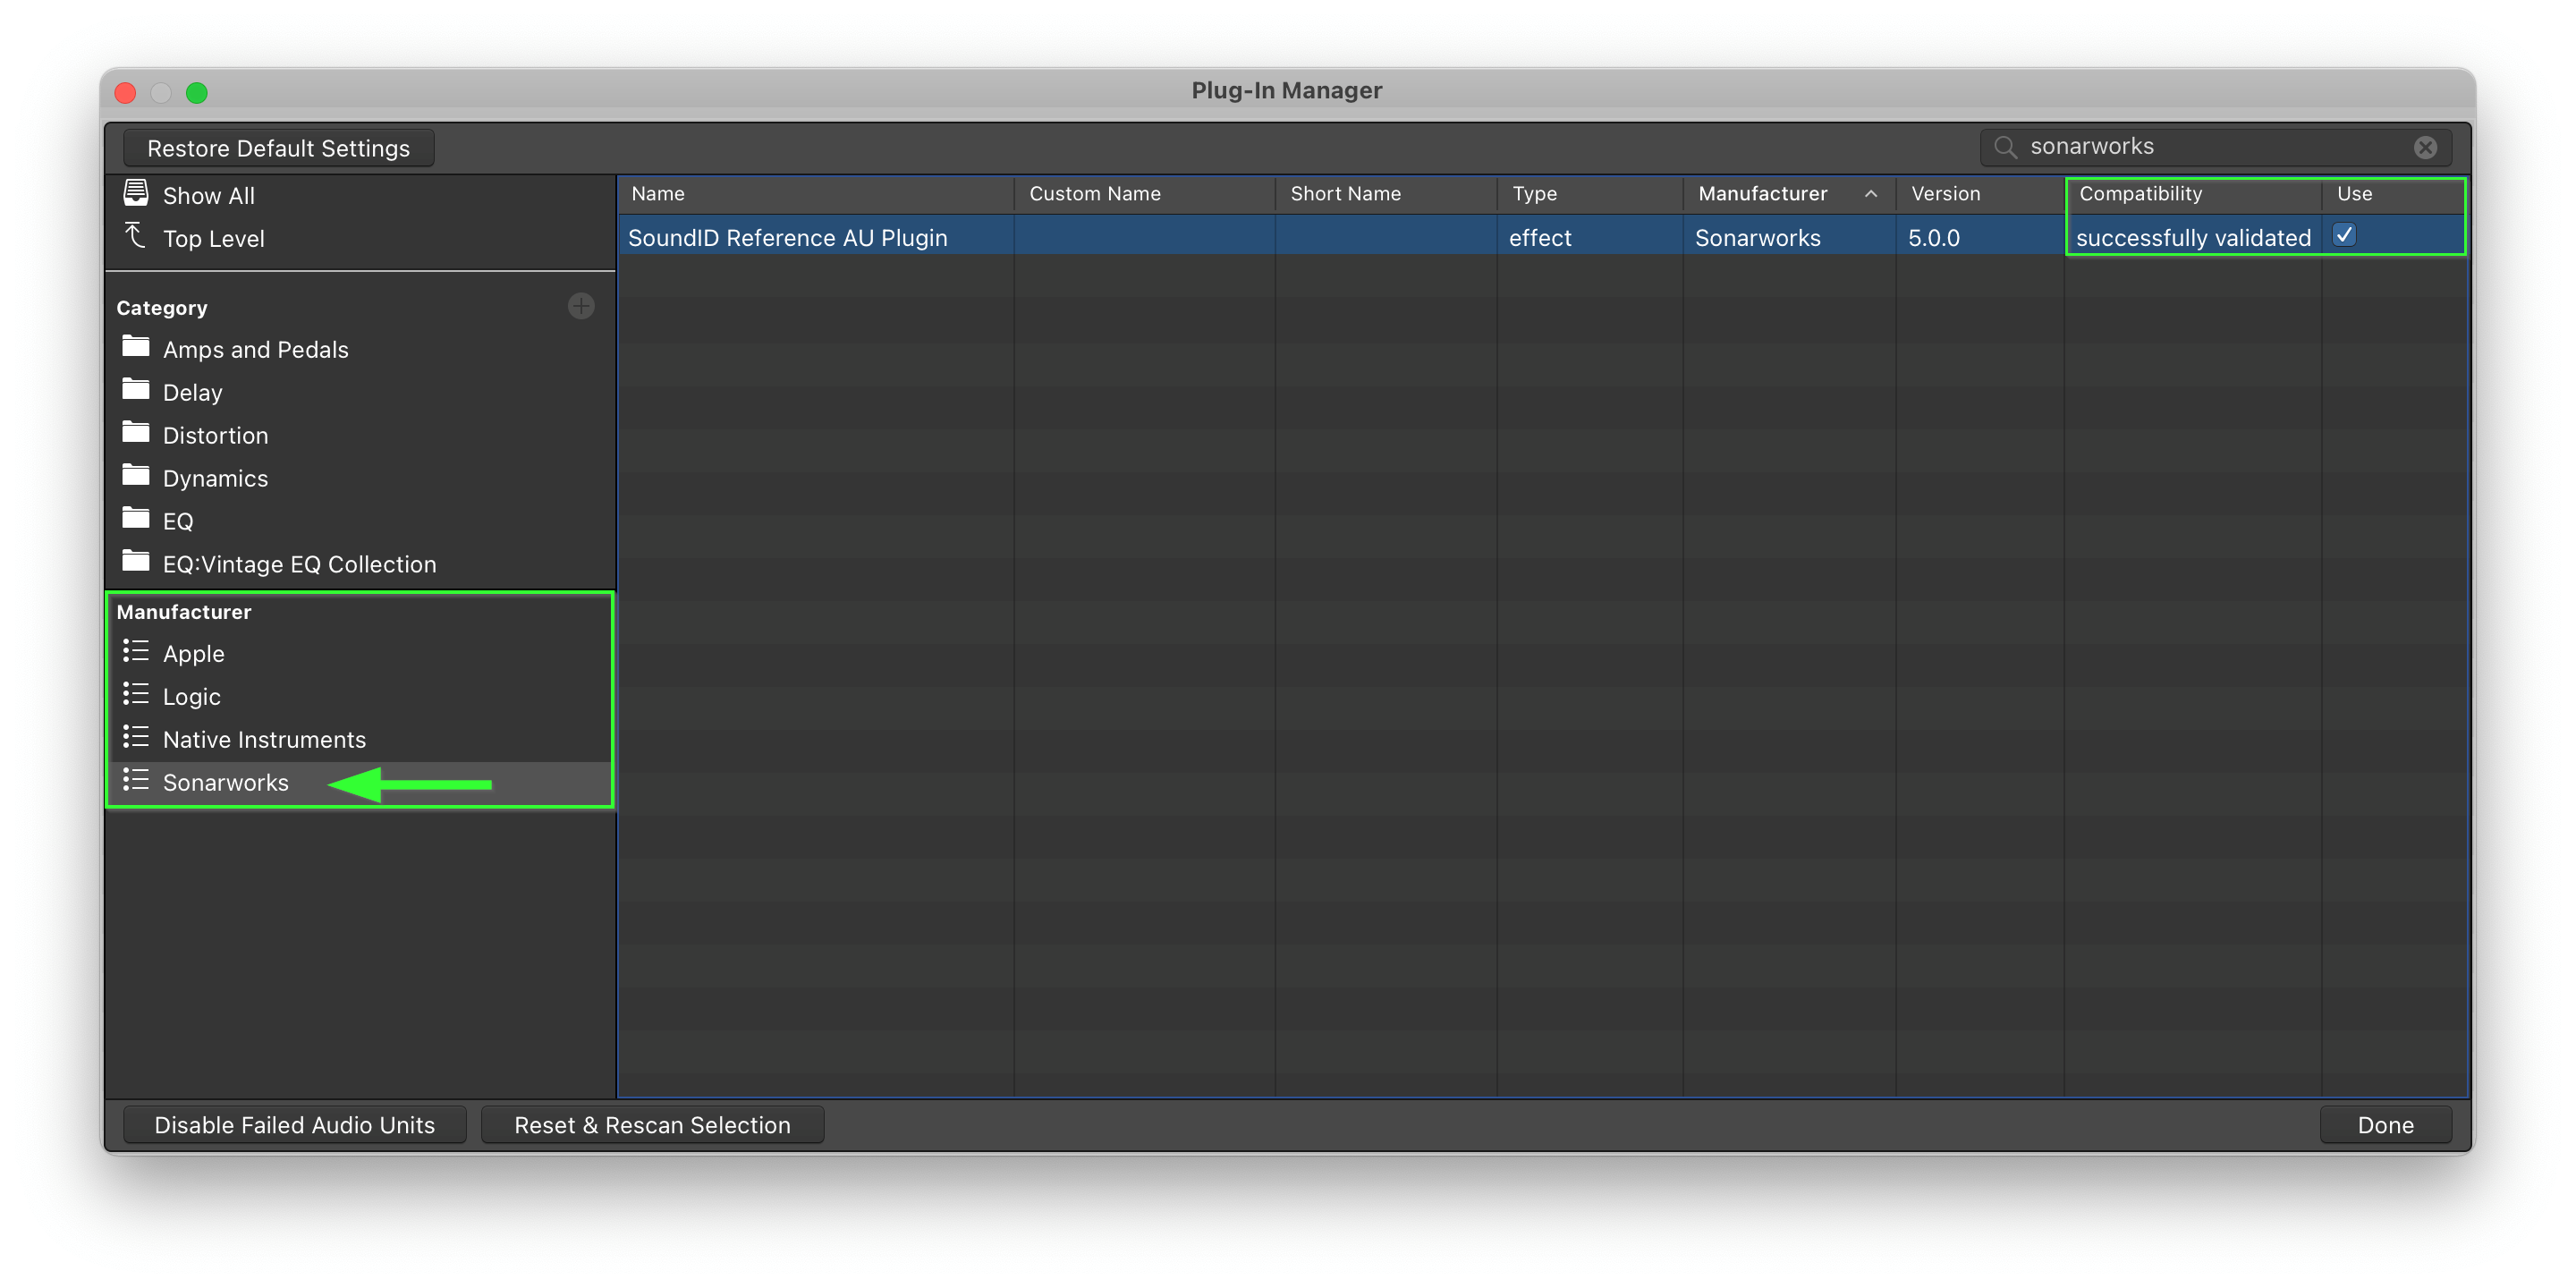Open the Delay category
Image resolution: width=2576 pixels, height=1288 pixels.
click(x=360, y=392)
